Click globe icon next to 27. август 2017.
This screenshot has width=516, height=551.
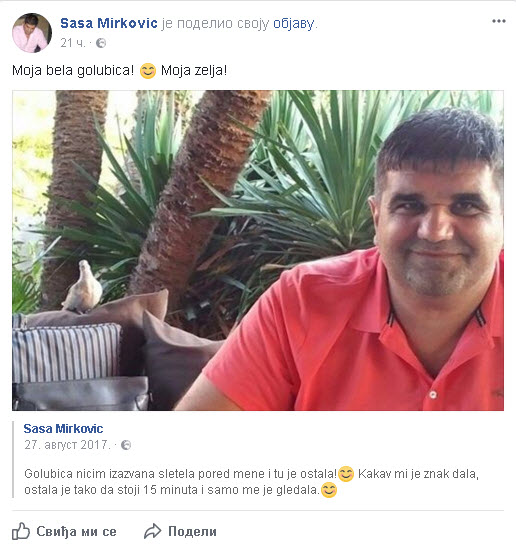tap(126, 445)
